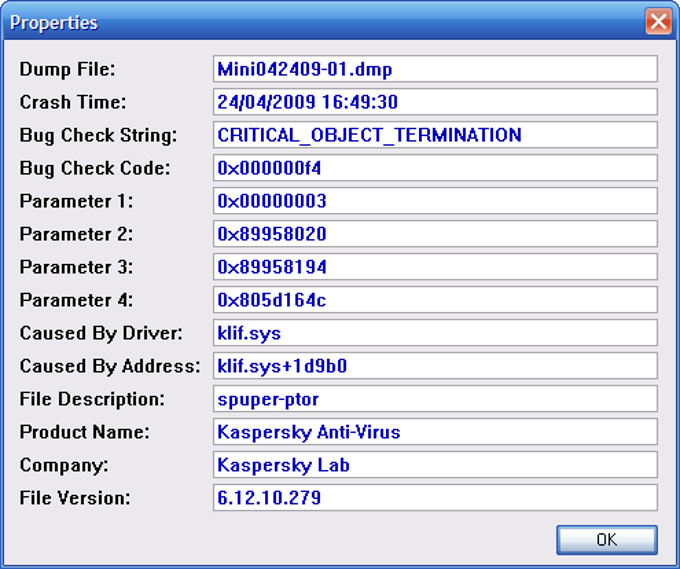680x569 pixels.
Task: Click the 'Parameter 3:' label
Action: [76, 267]
